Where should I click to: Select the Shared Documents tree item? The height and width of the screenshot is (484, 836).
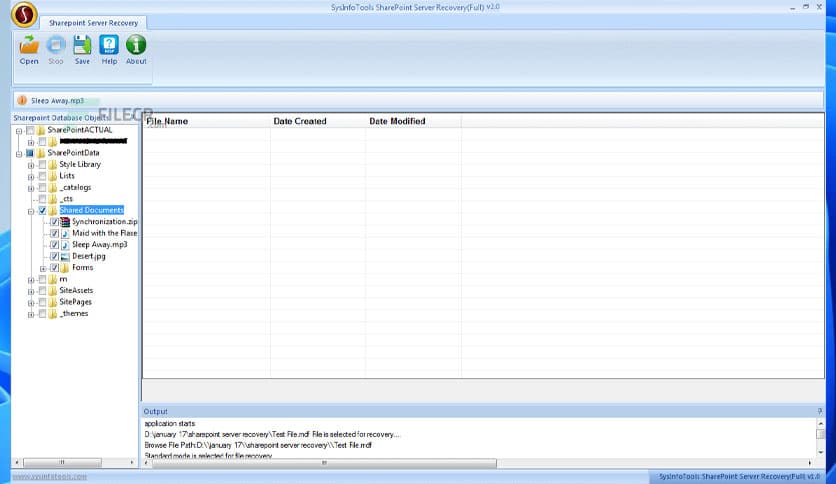[92, 210]
